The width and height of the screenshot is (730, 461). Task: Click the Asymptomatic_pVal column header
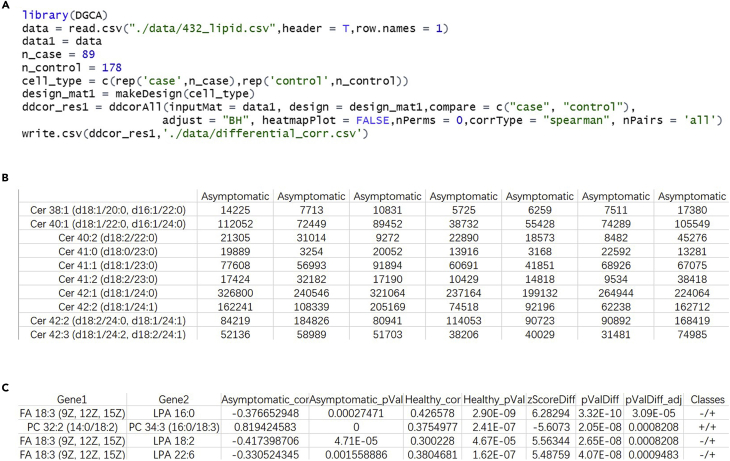click(x=356, y=400)
